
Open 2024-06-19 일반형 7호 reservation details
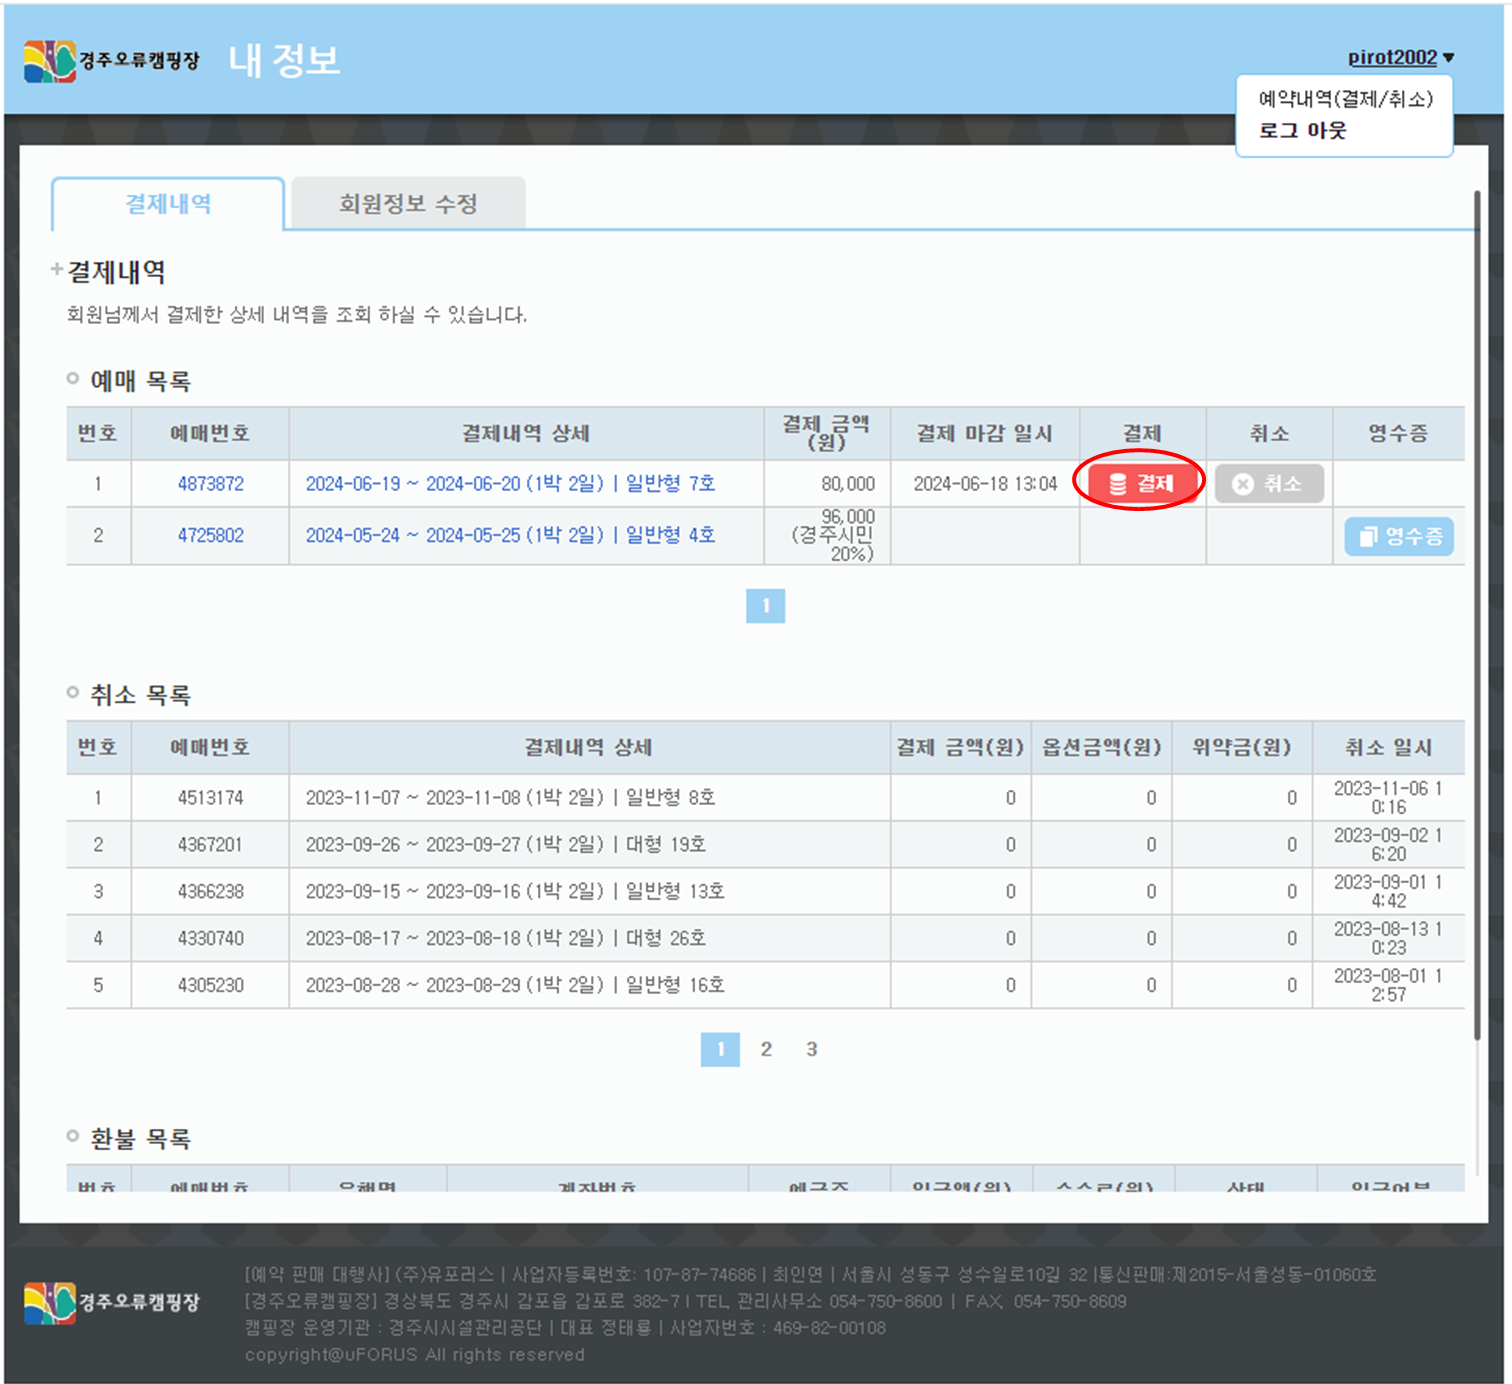[x=510, y=484]
